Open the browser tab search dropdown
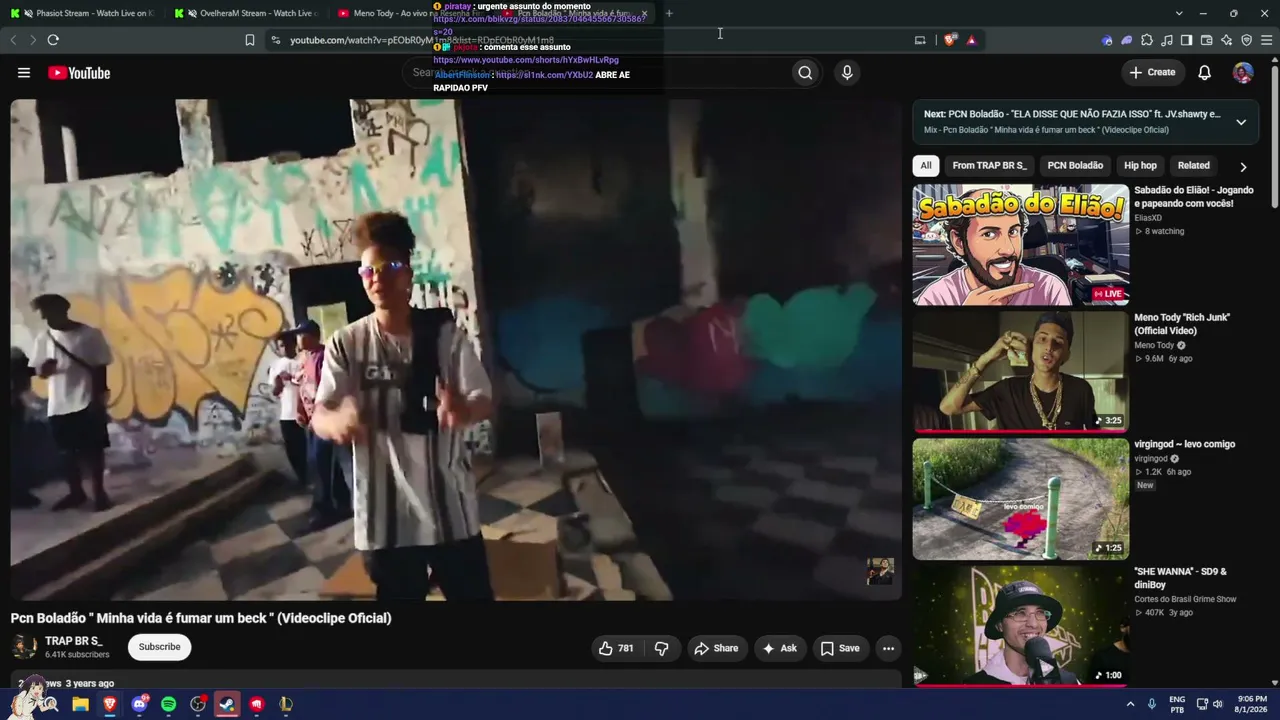Screen dimensions: 1280x720 tap(1179, 13)
